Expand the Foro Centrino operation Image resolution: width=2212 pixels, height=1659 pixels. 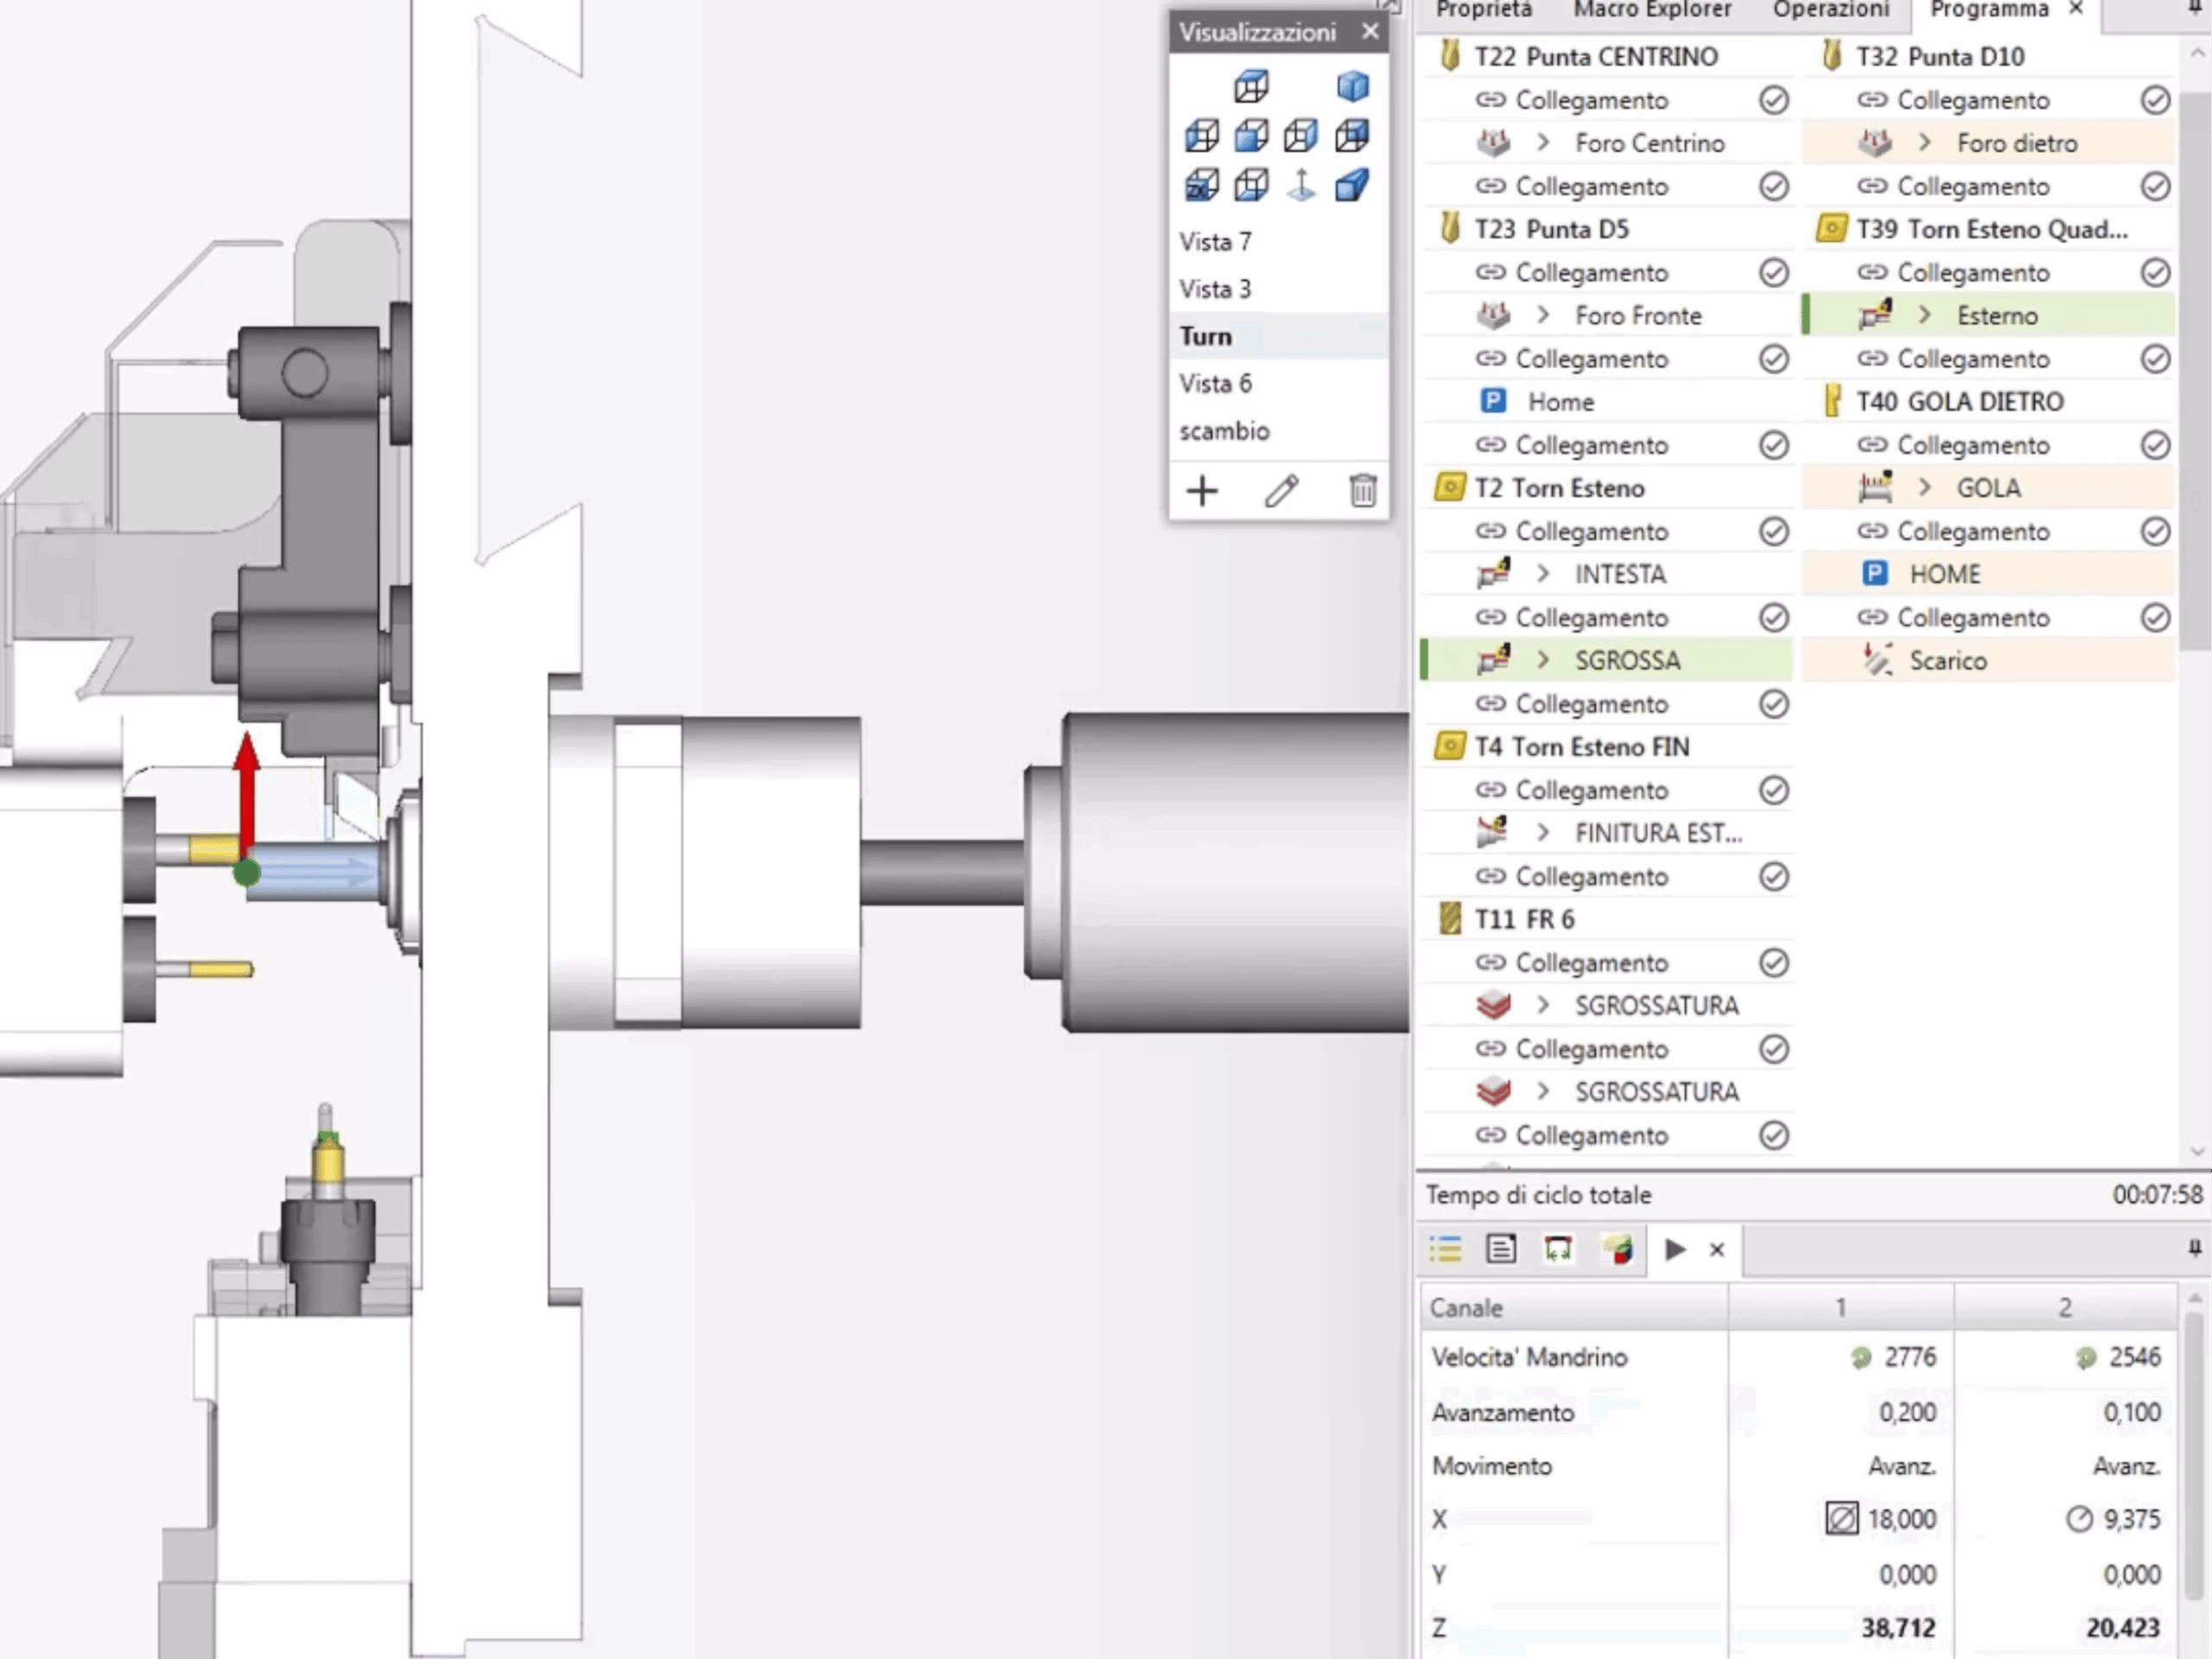coord(1543,143)
